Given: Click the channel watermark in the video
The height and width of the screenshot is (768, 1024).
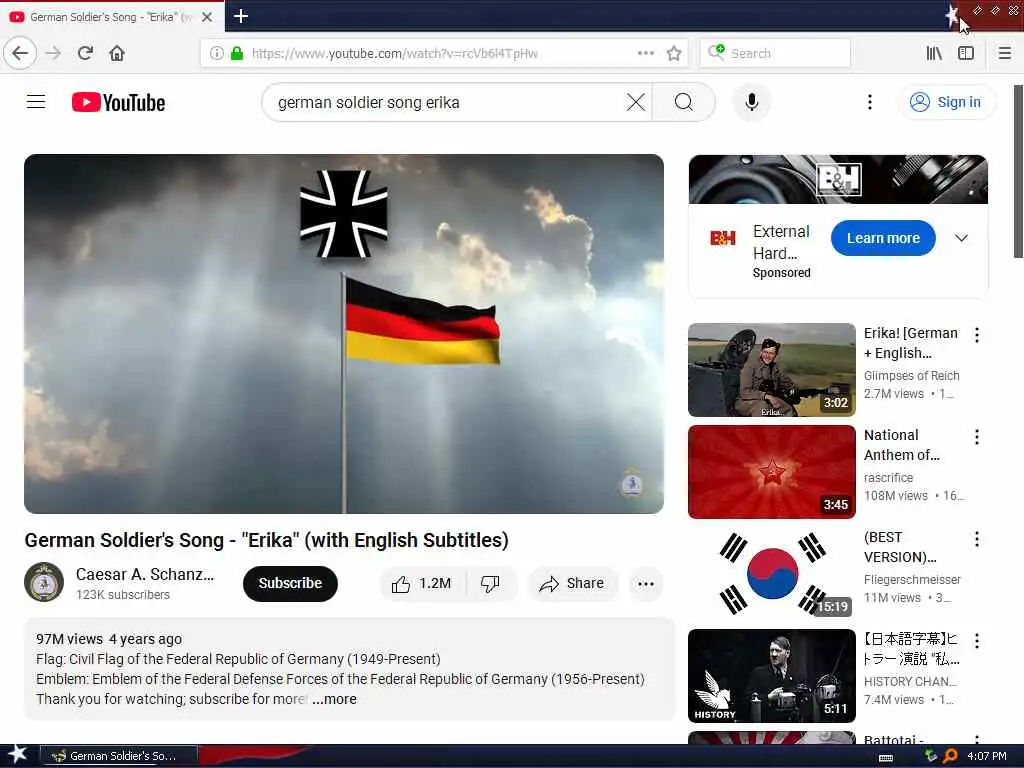Looking at the screenshot, I should (x=632, y=484).
